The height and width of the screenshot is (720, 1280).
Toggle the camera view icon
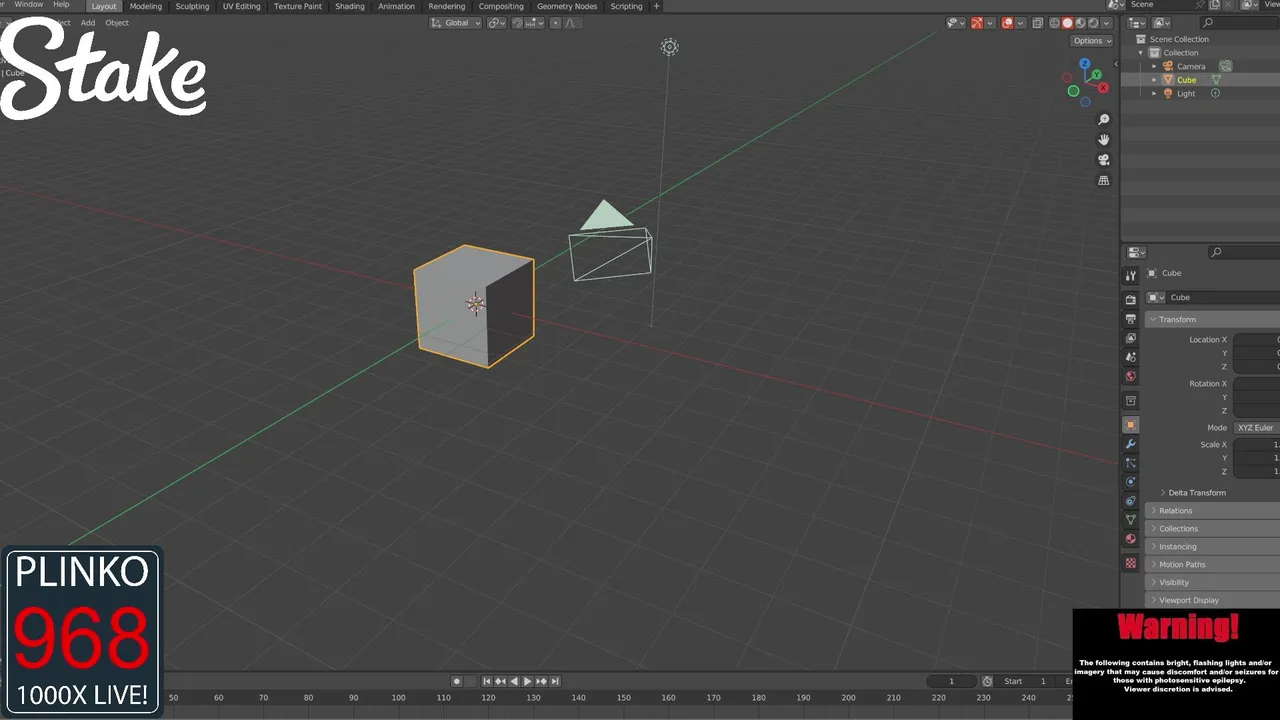(x=1104, y=160)
